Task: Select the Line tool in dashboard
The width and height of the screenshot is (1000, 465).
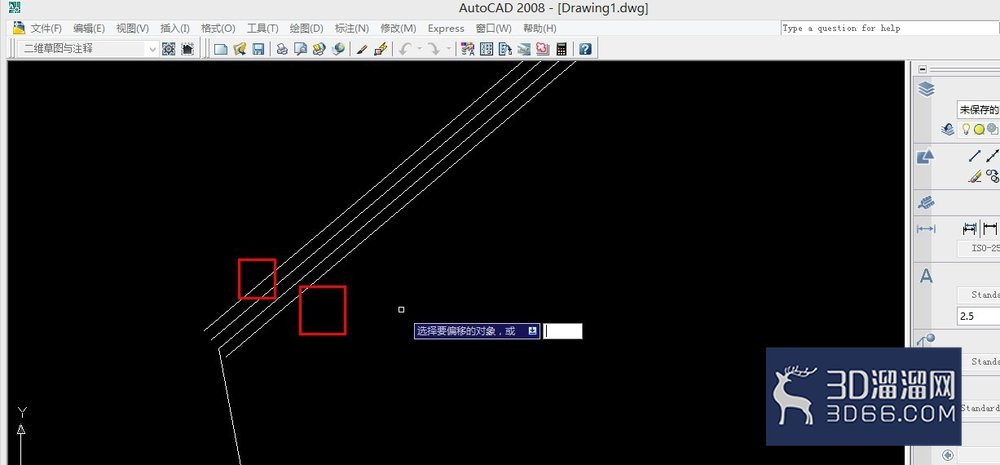Action: [x=974, y=155]
